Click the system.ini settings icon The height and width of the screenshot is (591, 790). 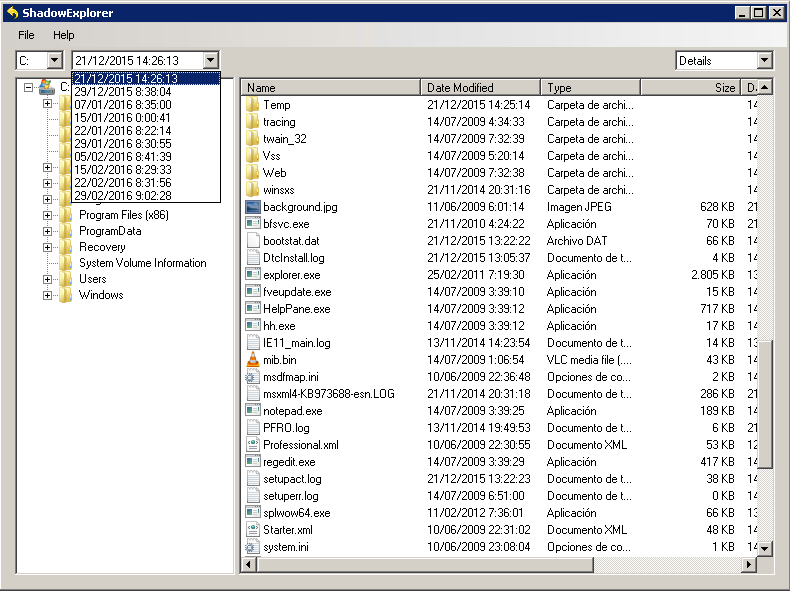point(251,547)
